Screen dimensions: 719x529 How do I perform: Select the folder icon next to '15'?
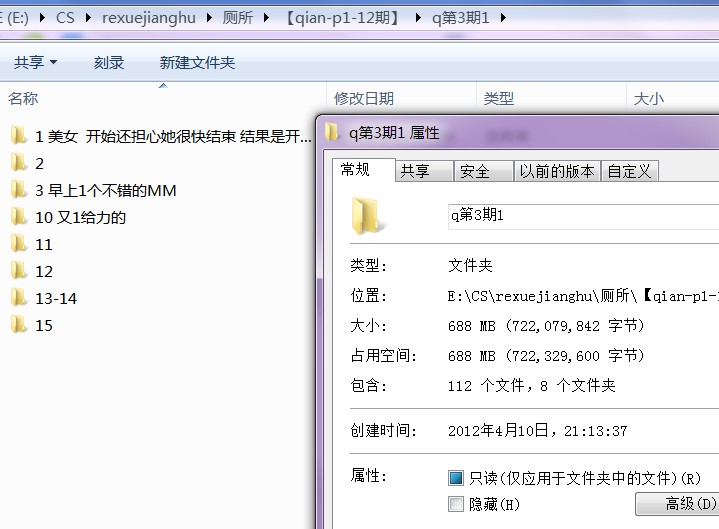coord(19,325)
